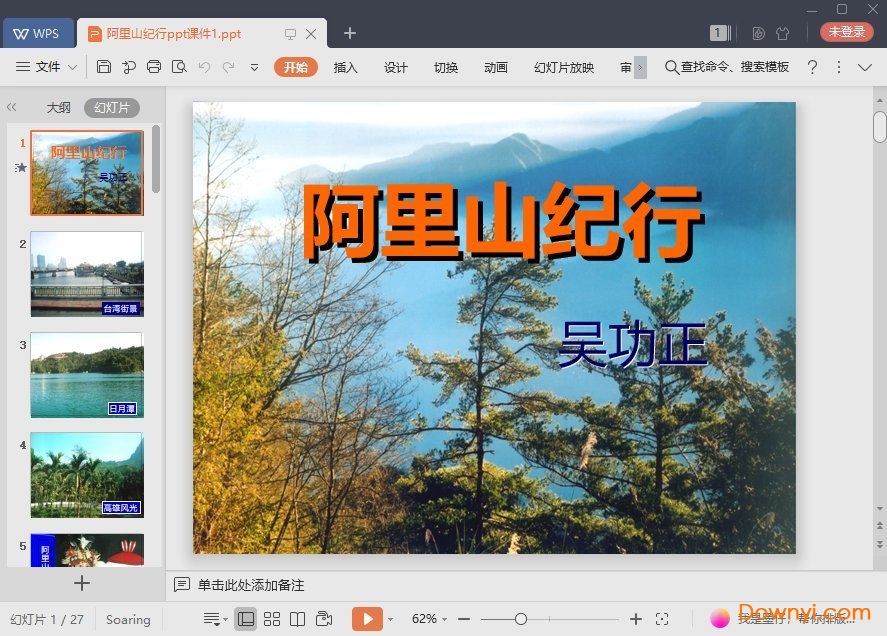887x636 pixels.
Task: Click the Undo arrow icon
Action: (207, 67)
